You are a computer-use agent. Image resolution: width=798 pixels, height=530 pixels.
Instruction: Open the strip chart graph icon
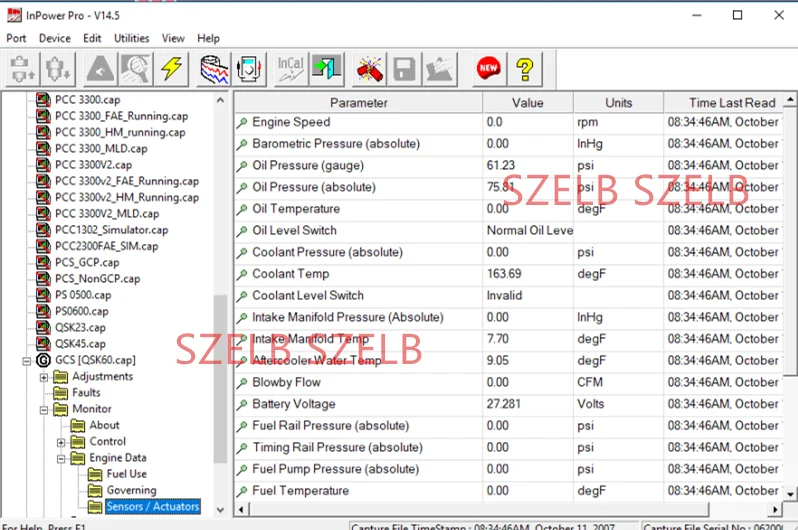click(x=214, y=68)
